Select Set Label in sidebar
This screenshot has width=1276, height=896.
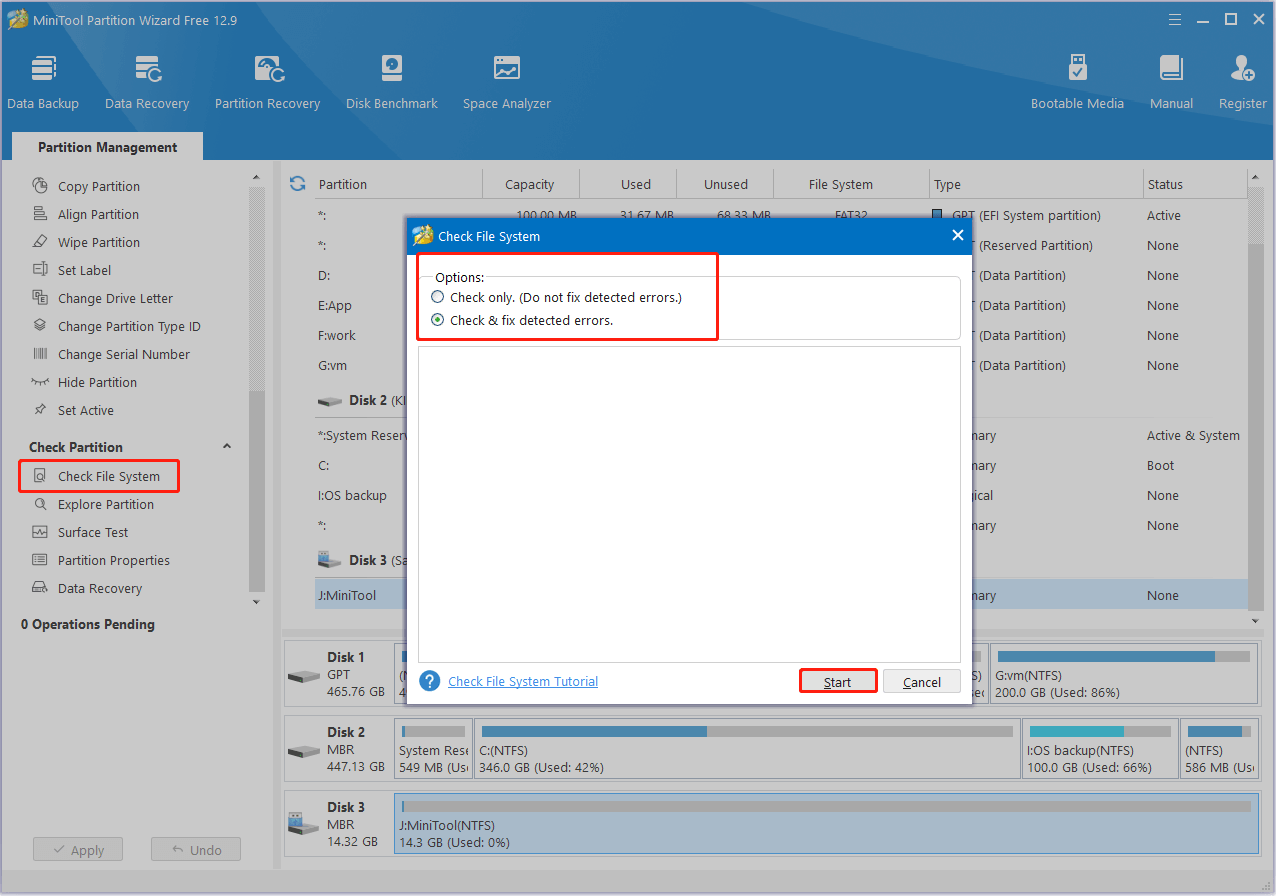tap(84, 270)
